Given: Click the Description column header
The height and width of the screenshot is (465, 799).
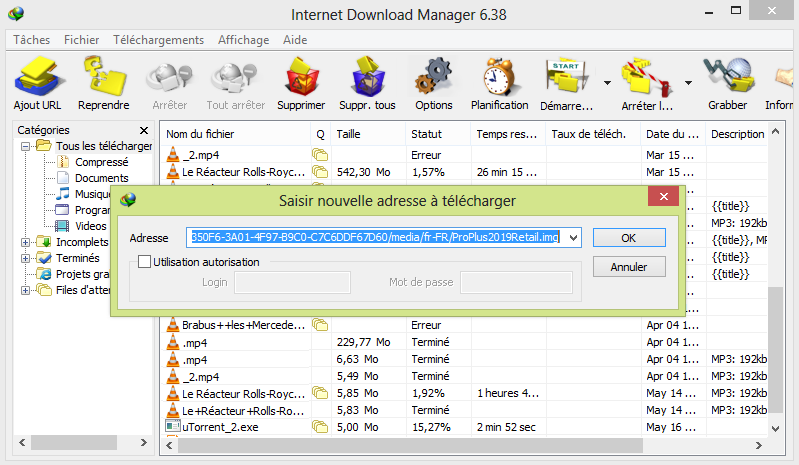Looking at the screenshot, I should [737, 134].
